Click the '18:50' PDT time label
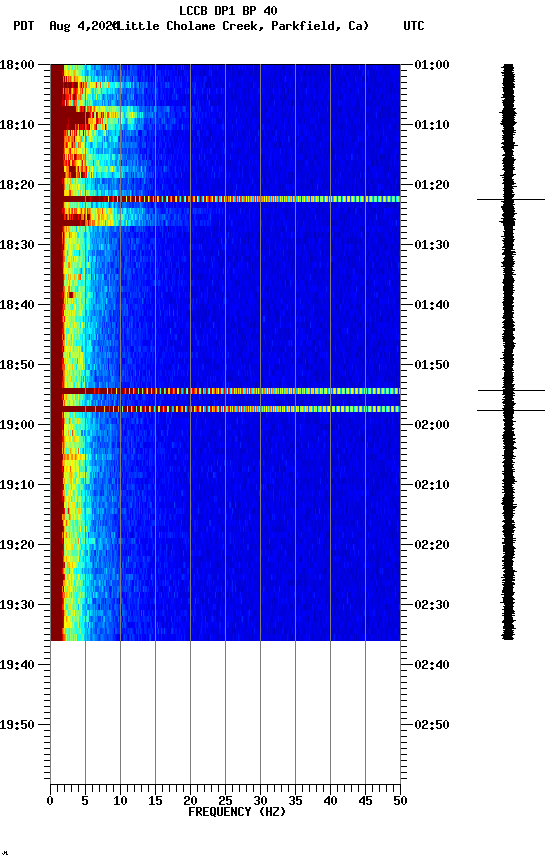Screen dimensions: 552x864 (17, 365)
